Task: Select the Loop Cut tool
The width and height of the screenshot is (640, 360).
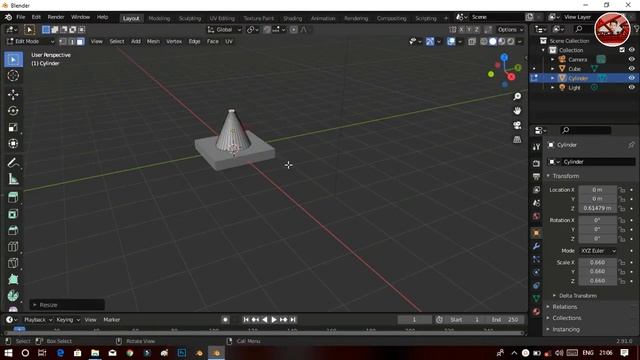Action: click(x=13, y=247)
